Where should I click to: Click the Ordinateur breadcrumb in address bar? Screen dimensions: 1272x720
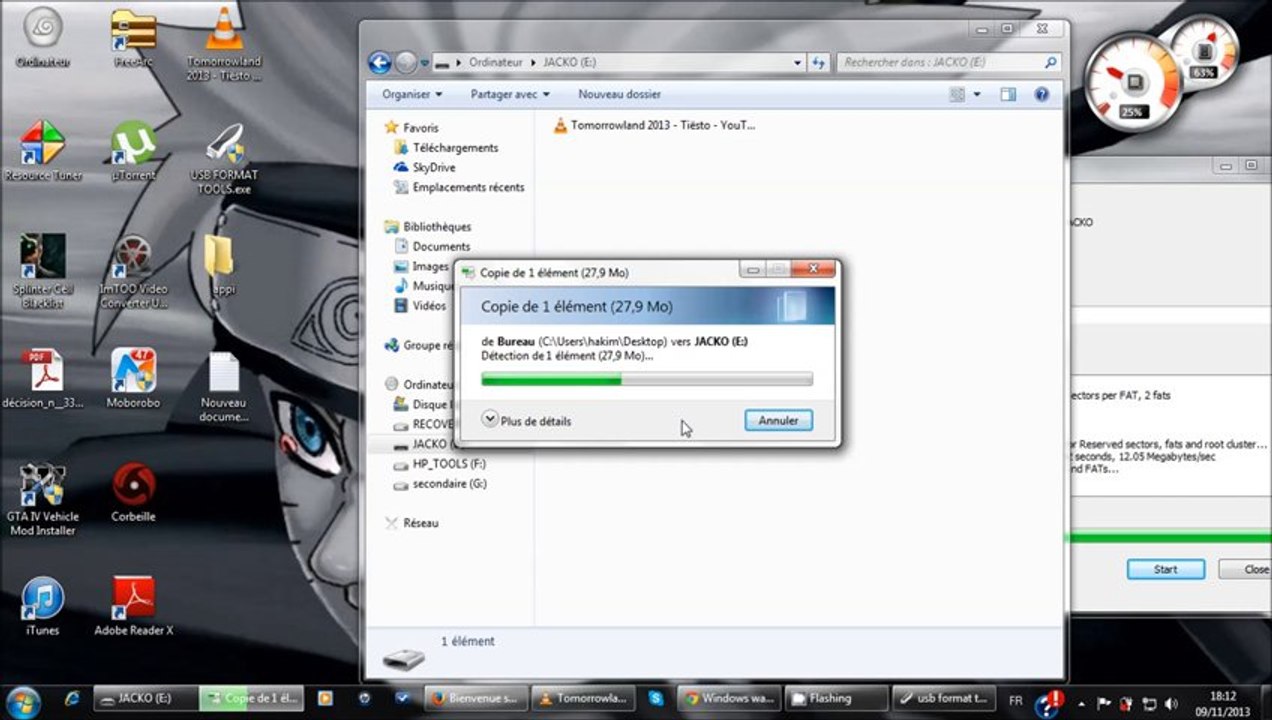point(496,62)
